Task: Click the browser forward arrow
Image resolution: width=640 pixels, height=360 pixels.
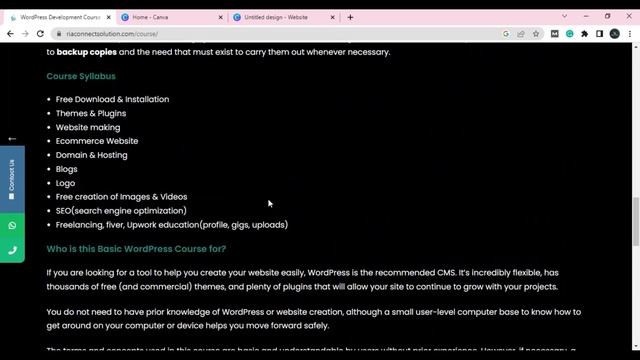Action: tap(25, 34)
